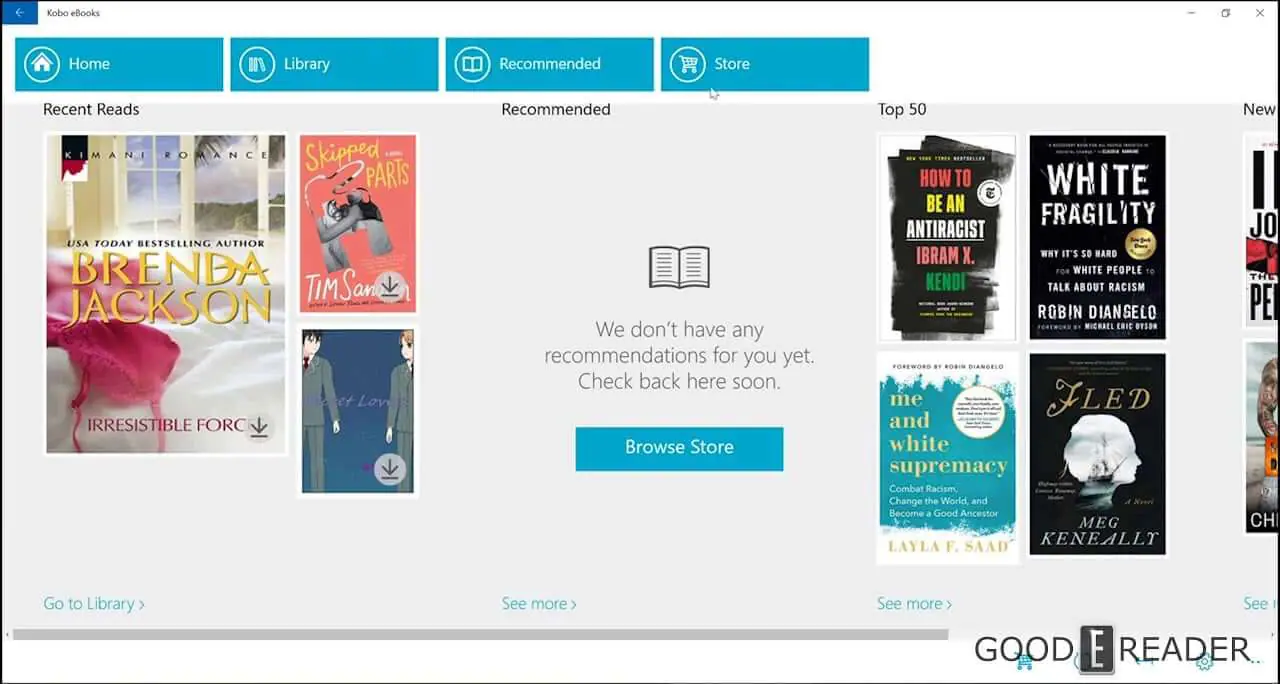
Task: Click the Store shopping cart icon
Action: click(688, 64)
